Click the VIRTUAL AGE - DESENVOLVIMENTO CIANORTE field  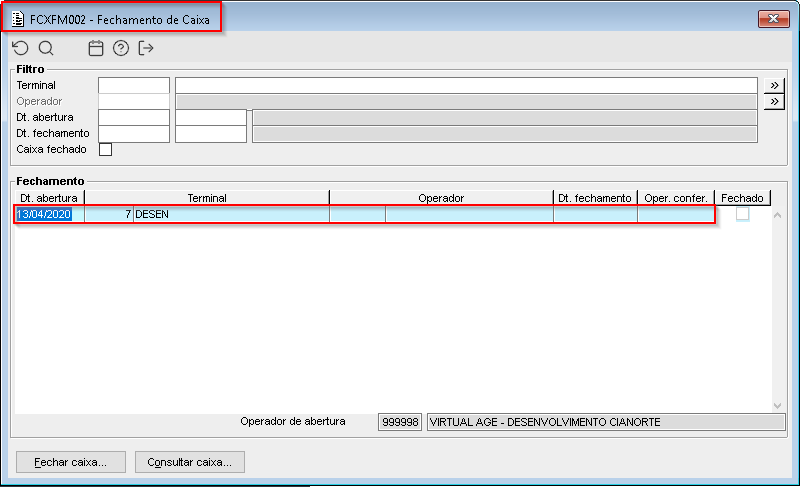pos(606,422)
